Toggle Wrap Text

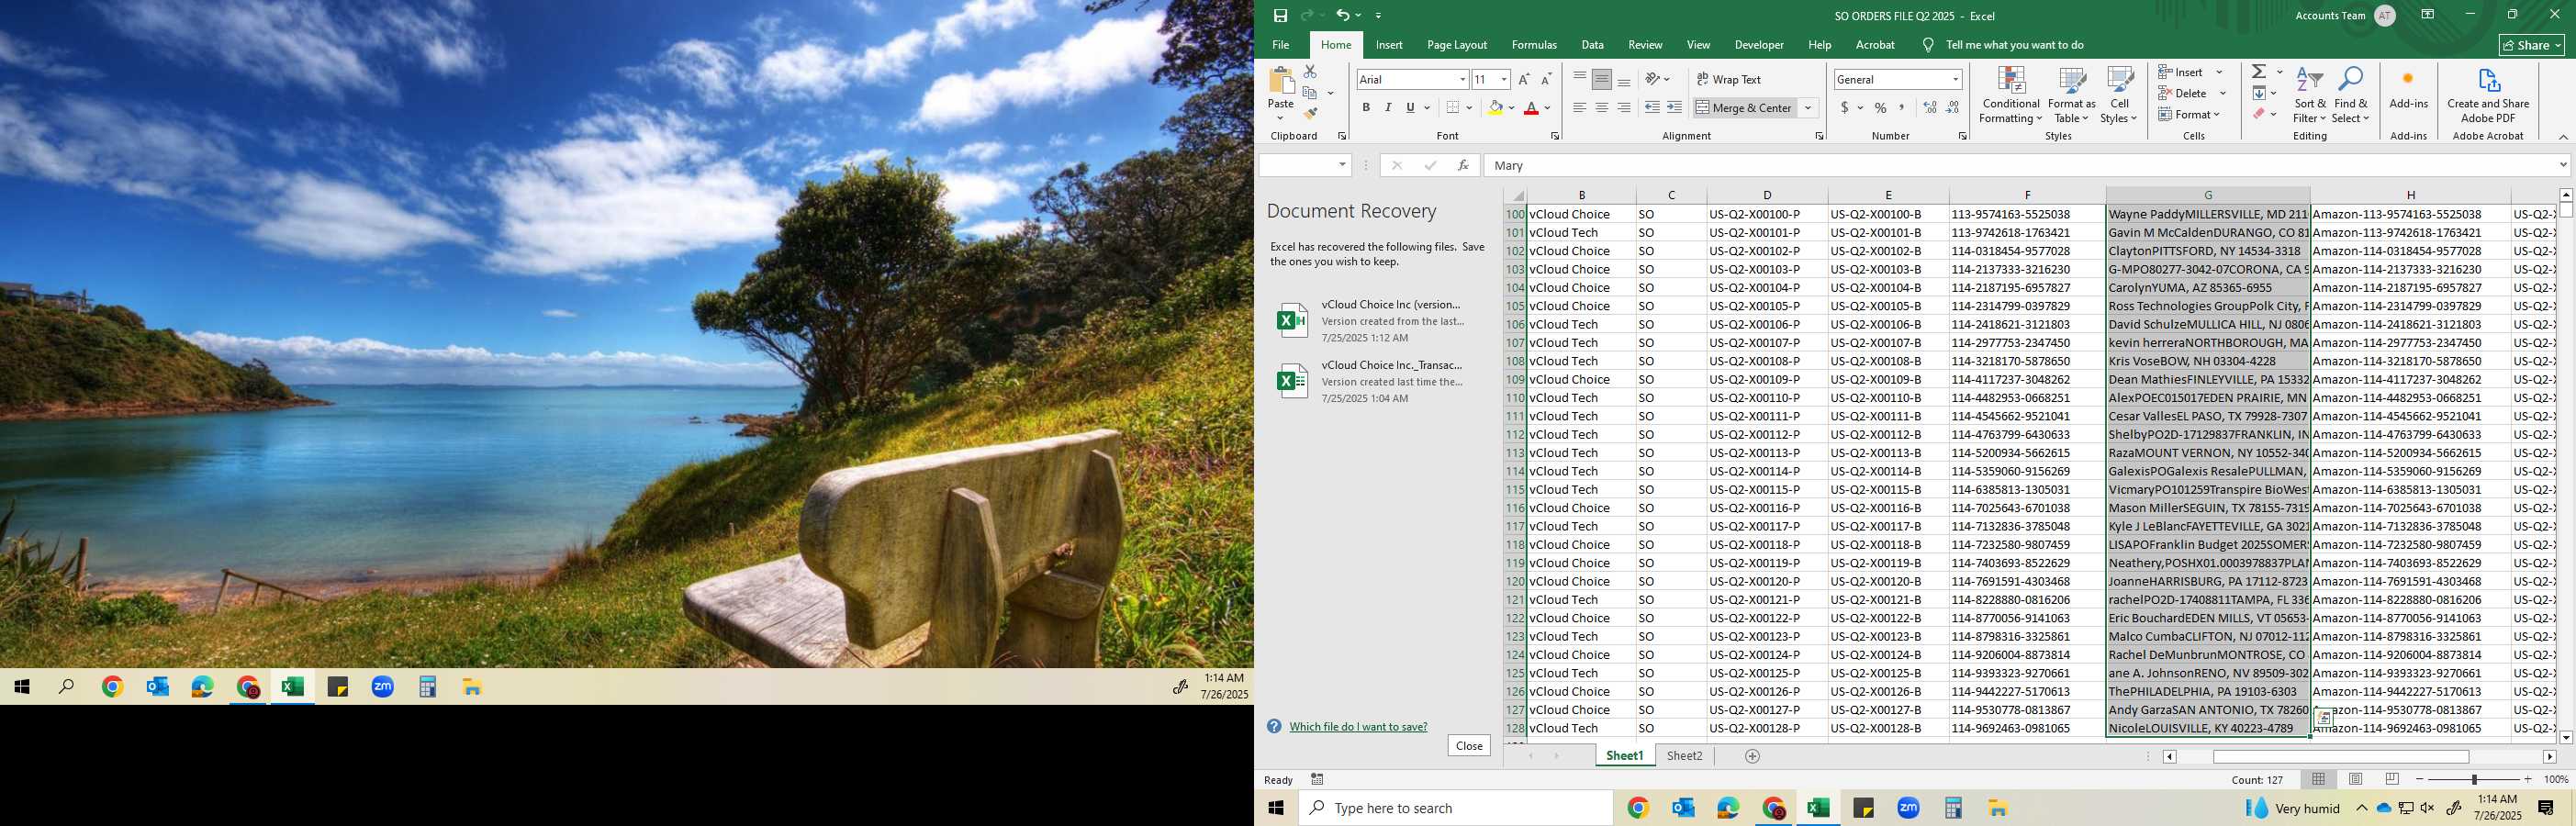coord(1729,79)
